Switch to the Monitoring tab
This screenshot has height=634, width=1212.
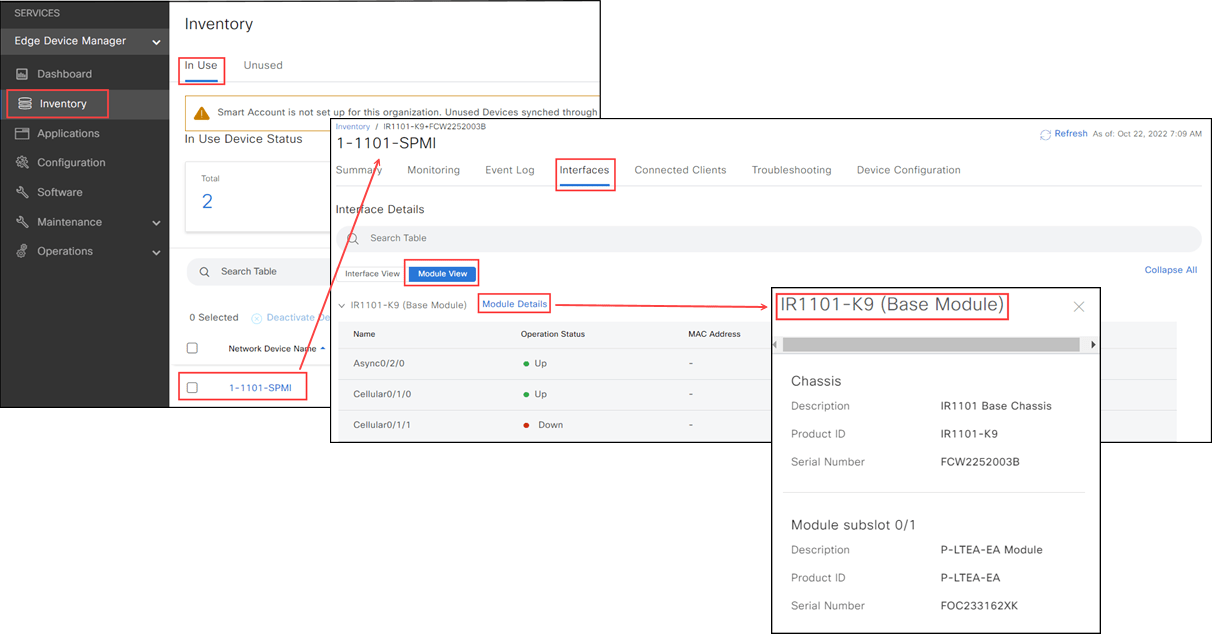(x=433, y=171)
